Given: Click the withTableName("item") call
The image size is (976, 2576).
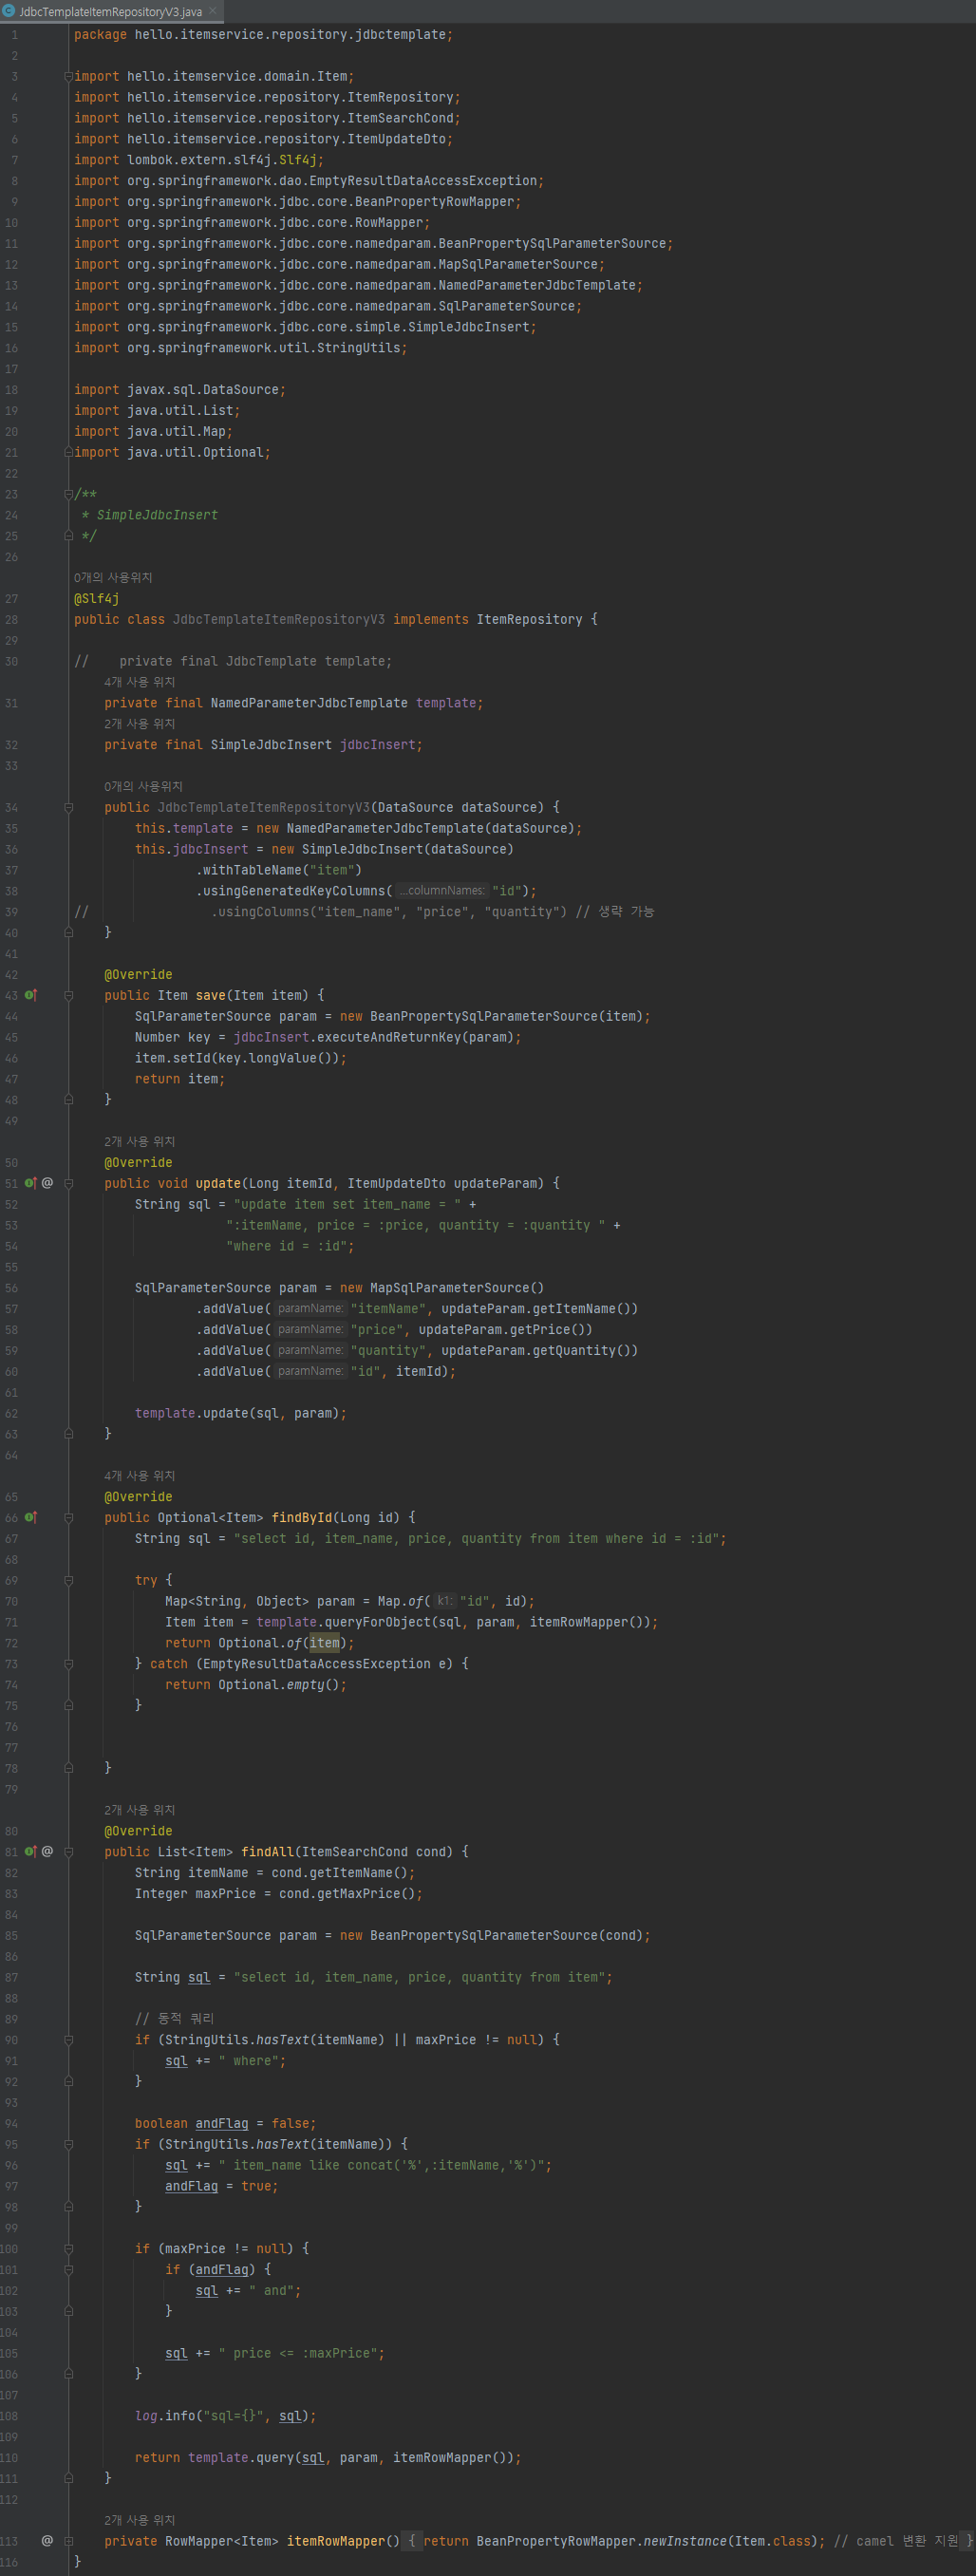Looking at the screenshot, I should tap(279, 870).
